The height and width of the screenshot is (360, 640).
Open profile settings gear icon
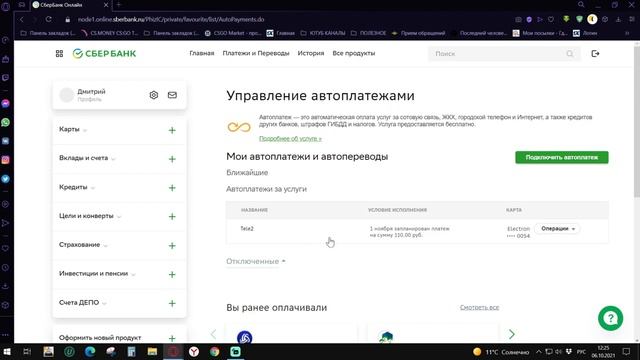(x=153, y=95)
